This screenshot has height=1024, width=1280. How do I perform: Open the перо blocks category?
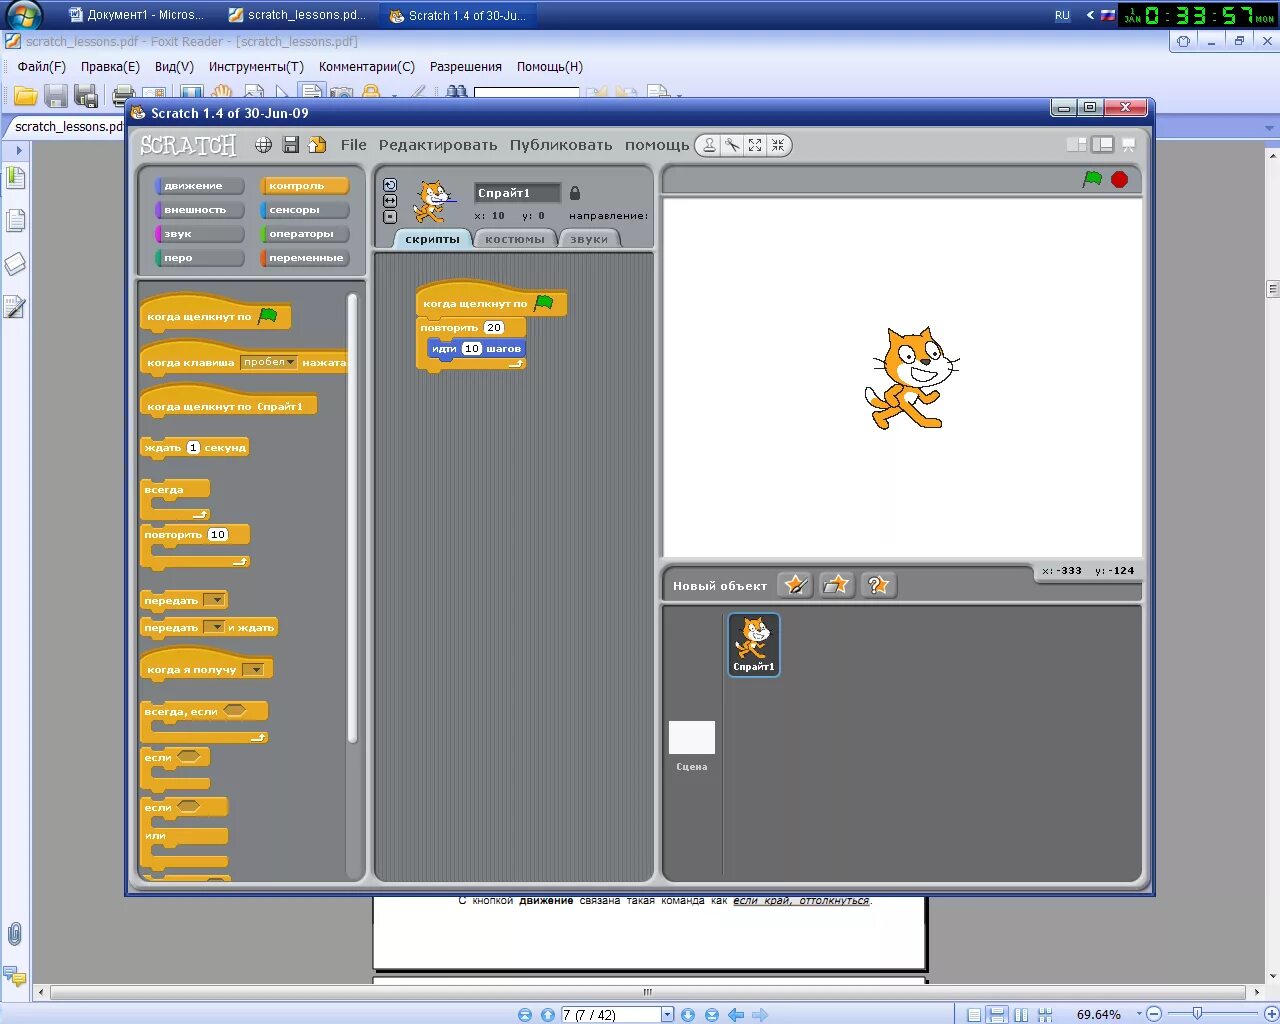coord(199,258)
